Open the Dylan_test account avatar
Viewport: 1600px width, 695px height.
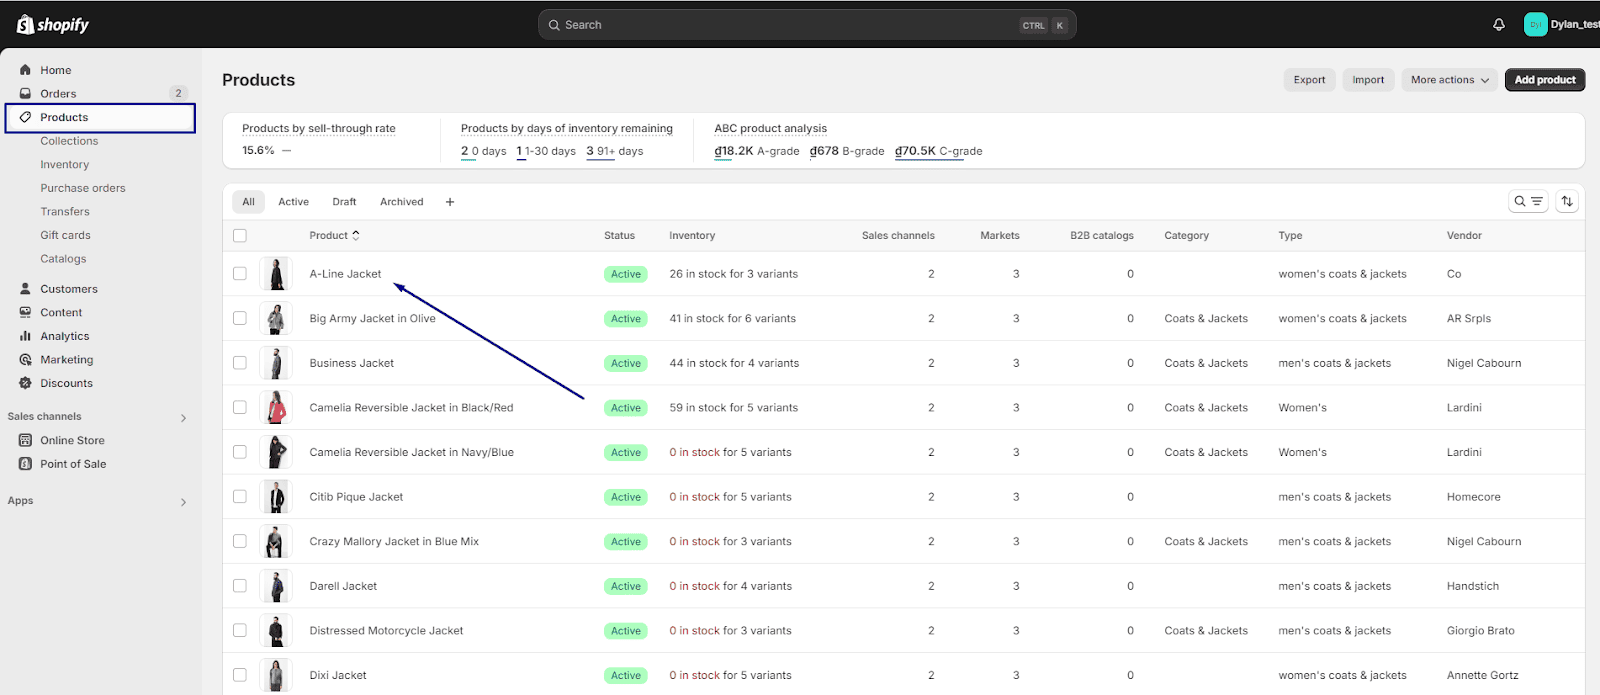click(1535, 25)
